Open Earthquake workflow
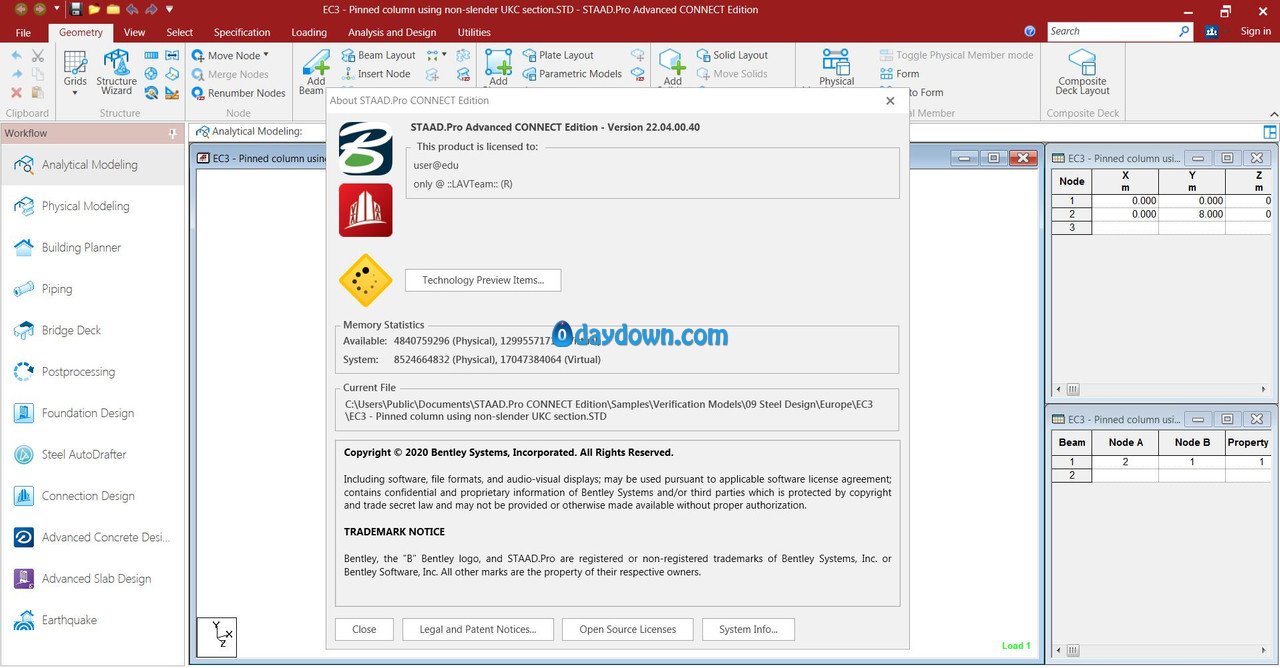This screenshot has width=1280, height=668. click(x=92, y=620)
